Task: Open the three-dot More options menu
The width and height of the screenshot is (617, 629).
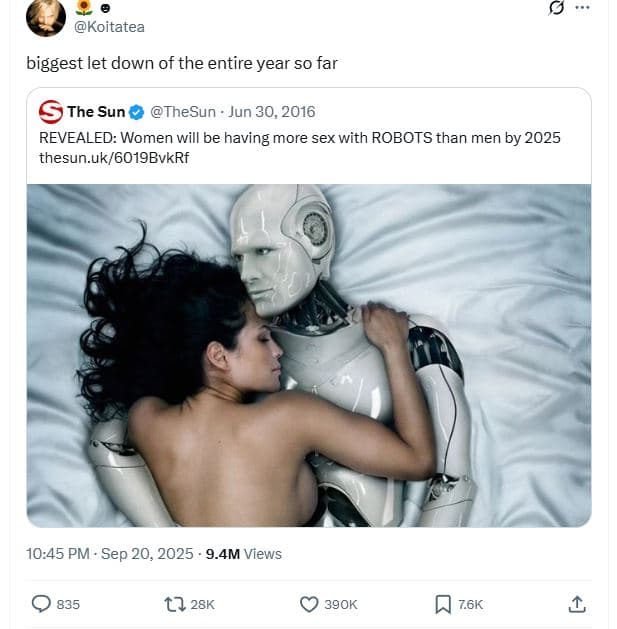Action: tap(583, 7)
